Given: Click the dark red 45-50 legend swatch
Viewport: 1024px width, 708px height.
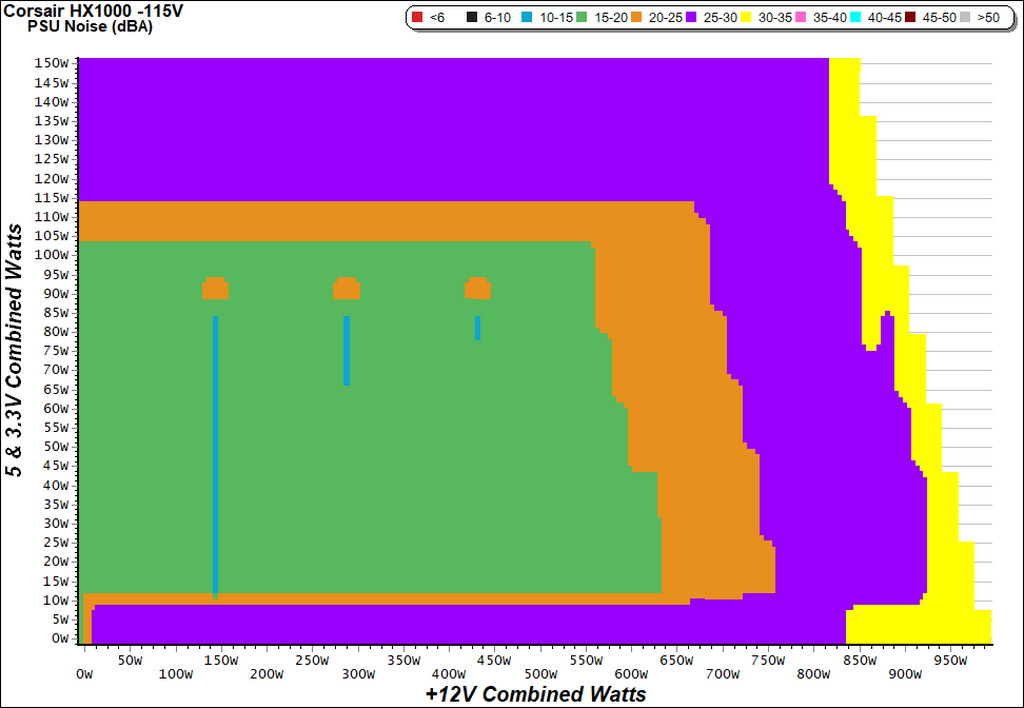Looking at the screenshot, I should click(x=911, y=18).
